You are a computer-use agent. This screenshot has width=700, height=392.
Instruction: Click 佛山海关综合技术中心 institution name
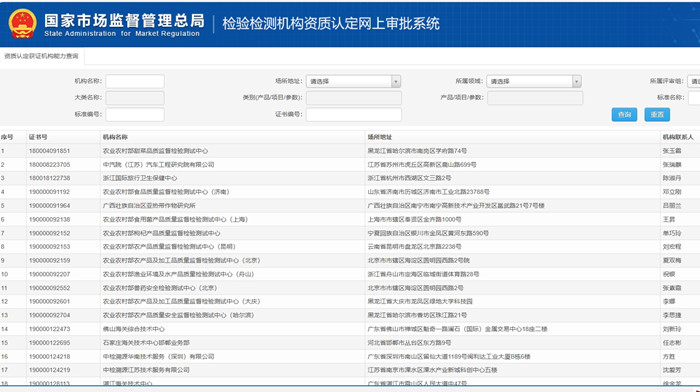[x=133, y=329]
